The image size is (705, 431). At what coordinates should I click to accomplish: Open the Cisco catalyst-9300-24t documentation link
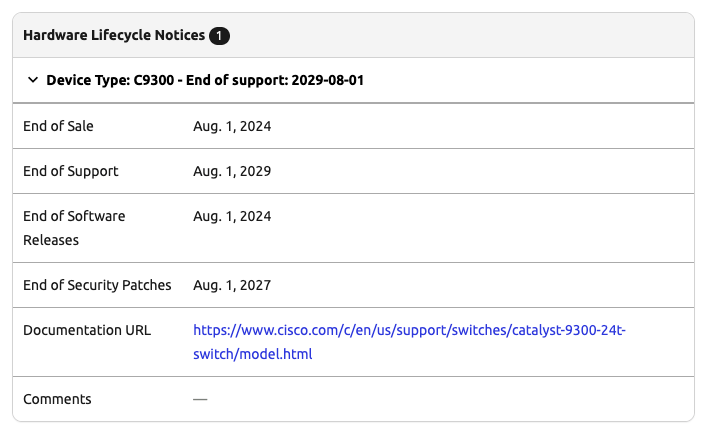point(410,330)
